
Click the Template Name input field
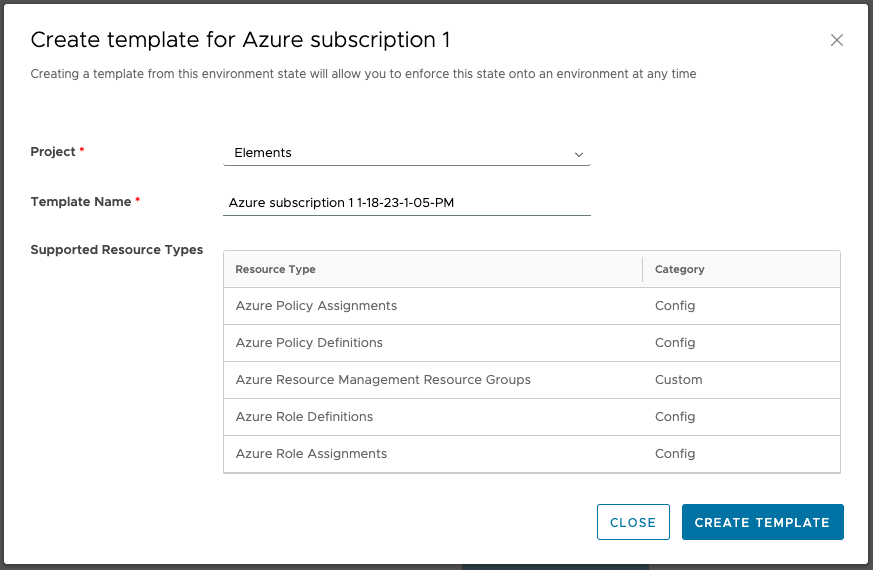(407, 203)
